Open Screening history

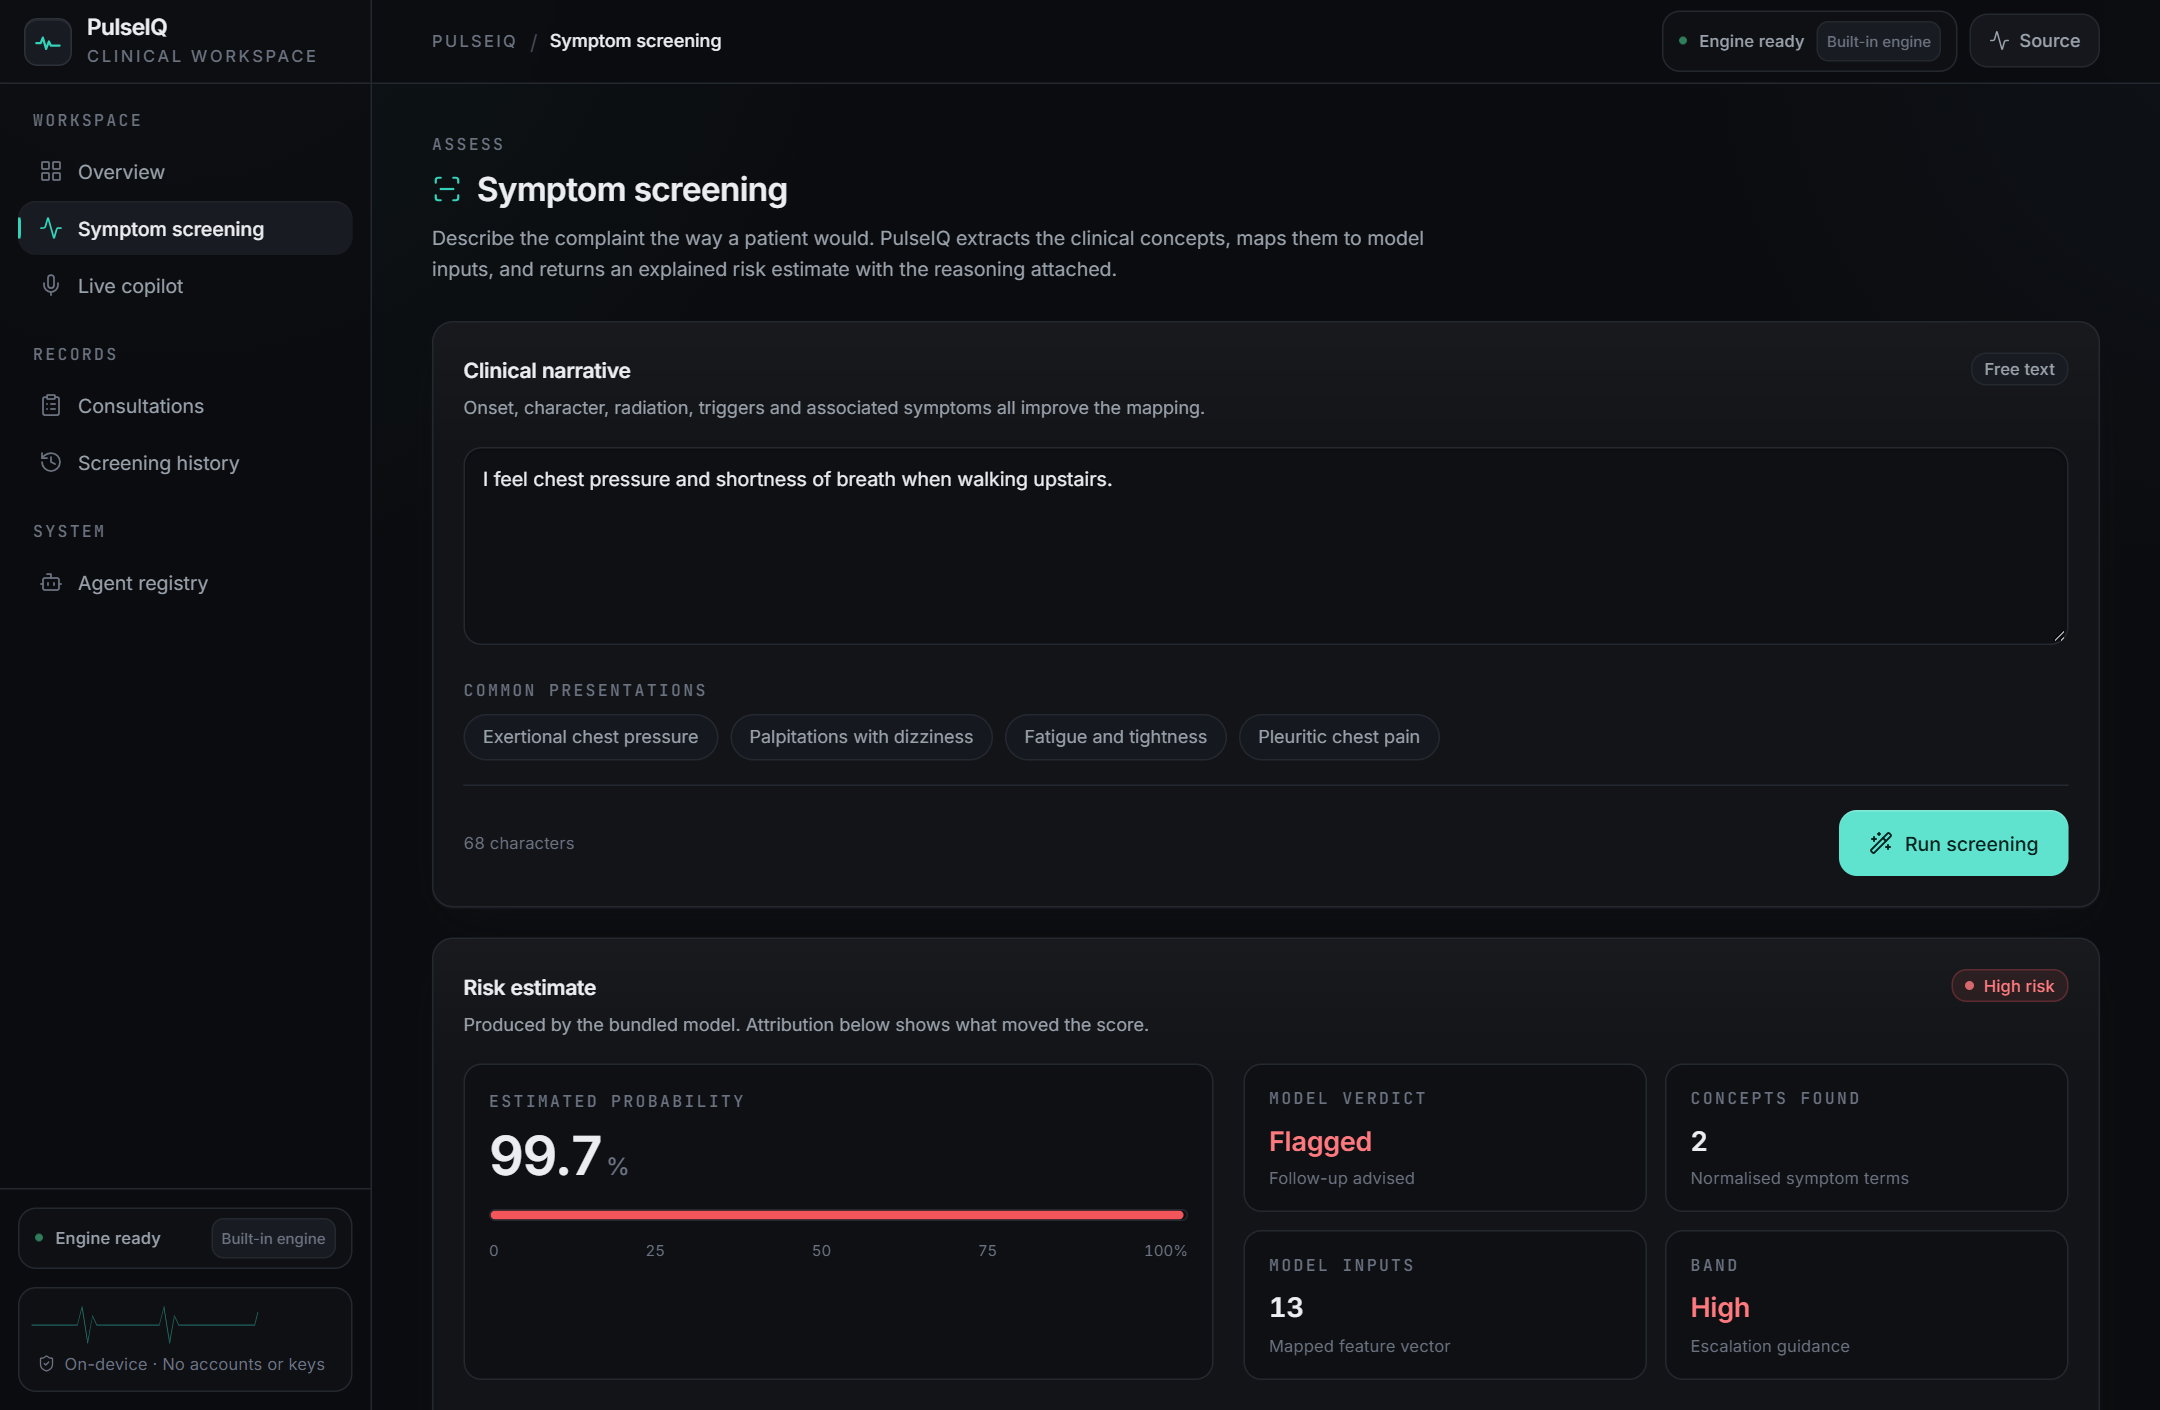tap(185, 463)
